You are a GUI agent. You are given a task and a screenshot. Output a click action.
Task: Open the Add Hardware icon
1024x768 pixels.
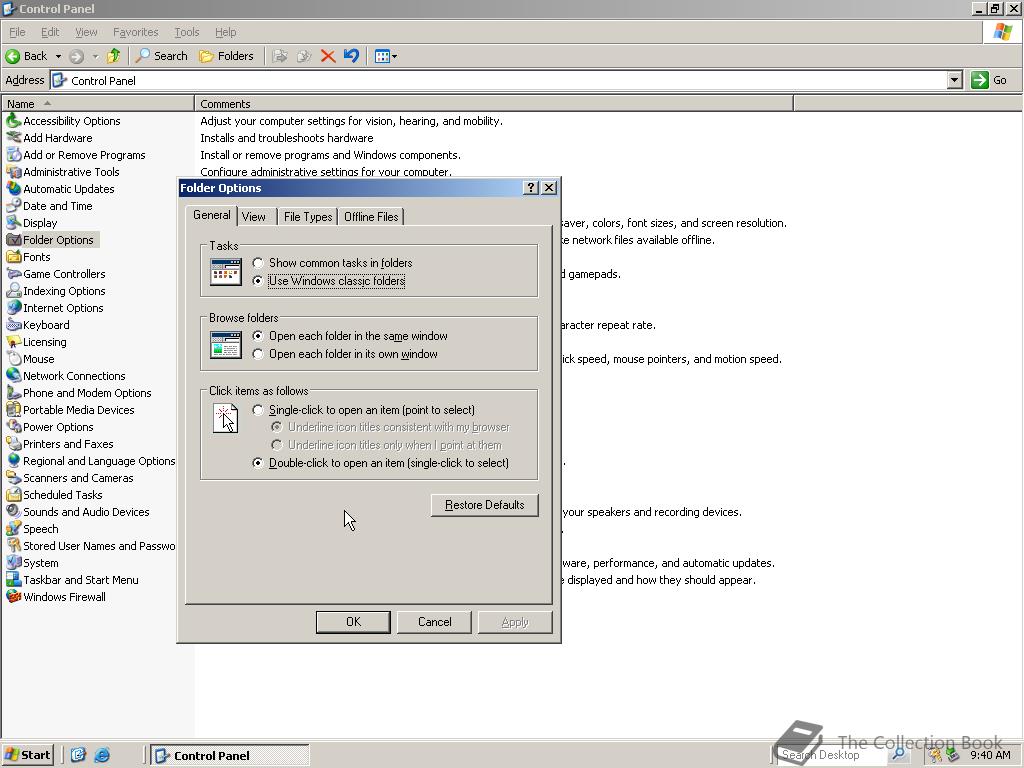click(x=14, y=138)
